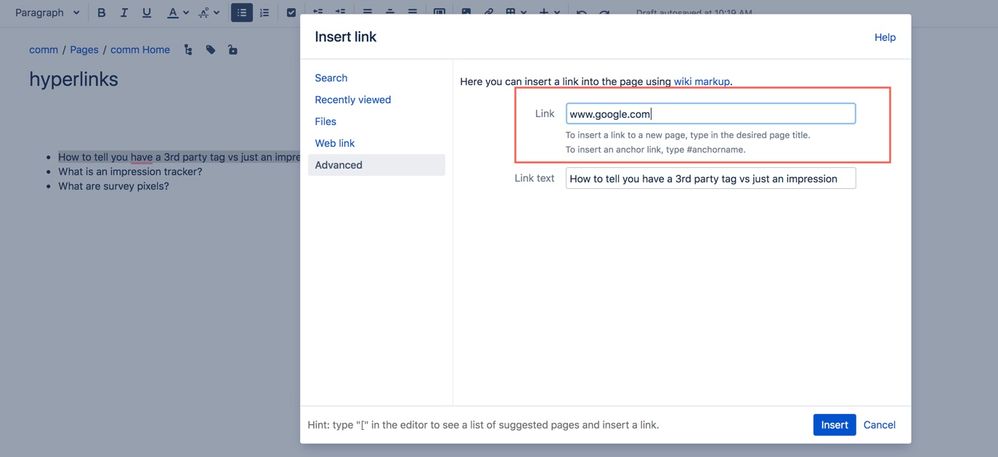Open Help in Insert link dialog

point(885,38)
